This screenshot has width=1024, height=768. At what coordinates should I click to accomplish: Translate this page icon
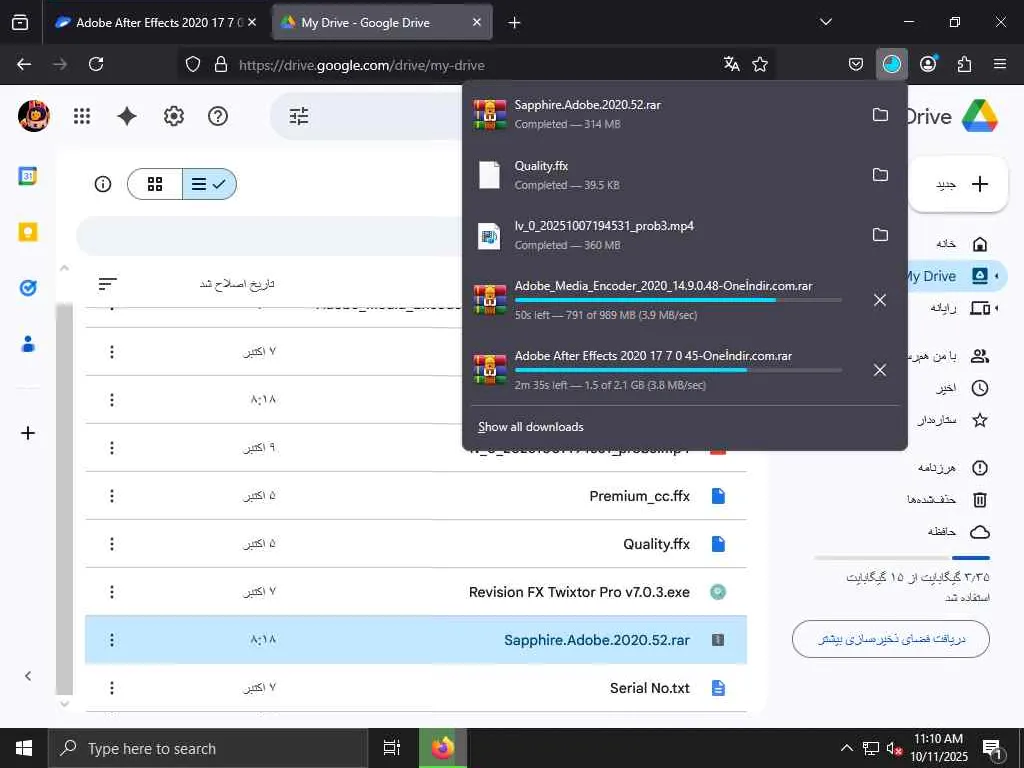click(x=731, y=64)
